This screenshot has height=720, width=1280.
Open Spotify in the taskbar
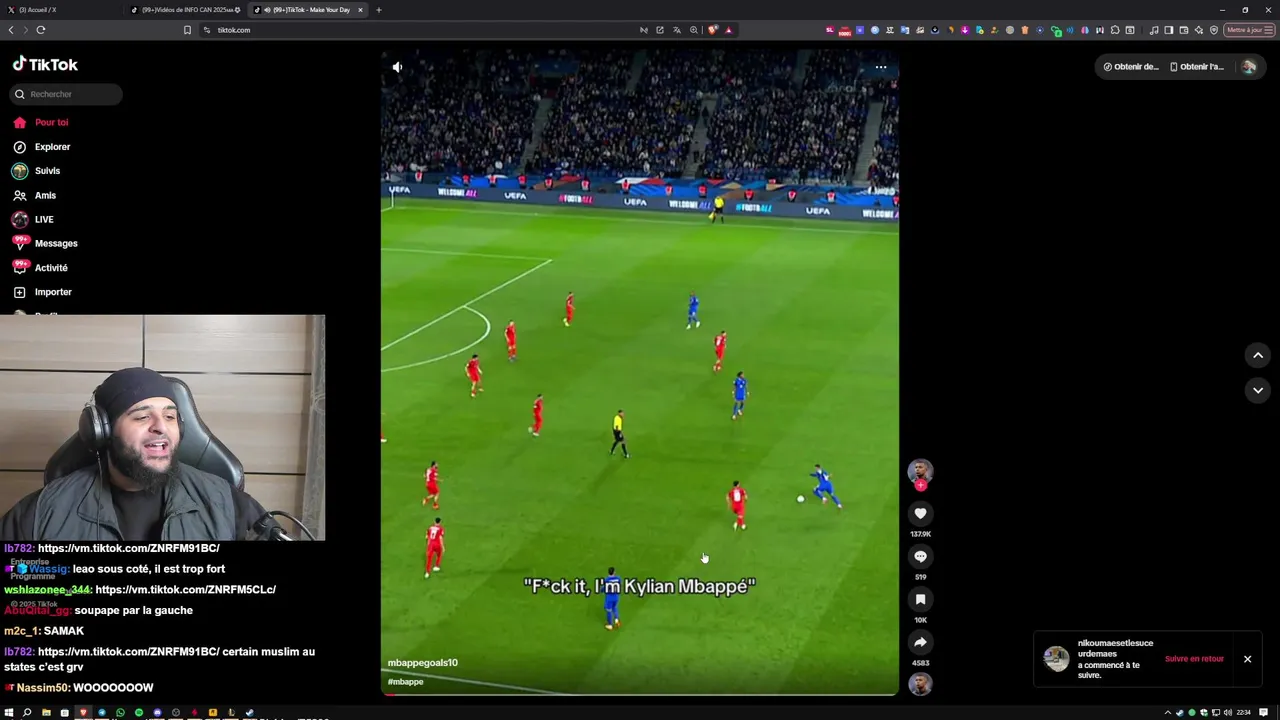[x=139, y=713]
